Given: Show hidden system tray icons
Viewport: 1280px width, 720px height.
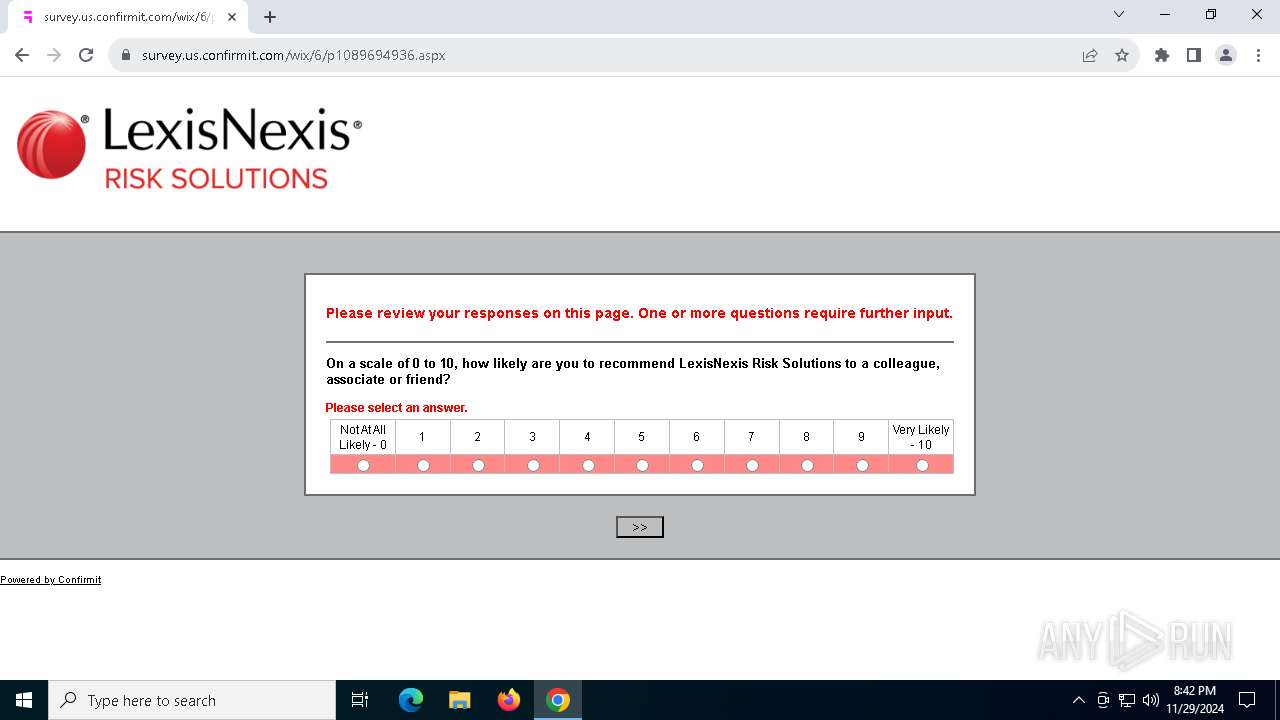Looking at the screenshot, I should (1078, 700).
